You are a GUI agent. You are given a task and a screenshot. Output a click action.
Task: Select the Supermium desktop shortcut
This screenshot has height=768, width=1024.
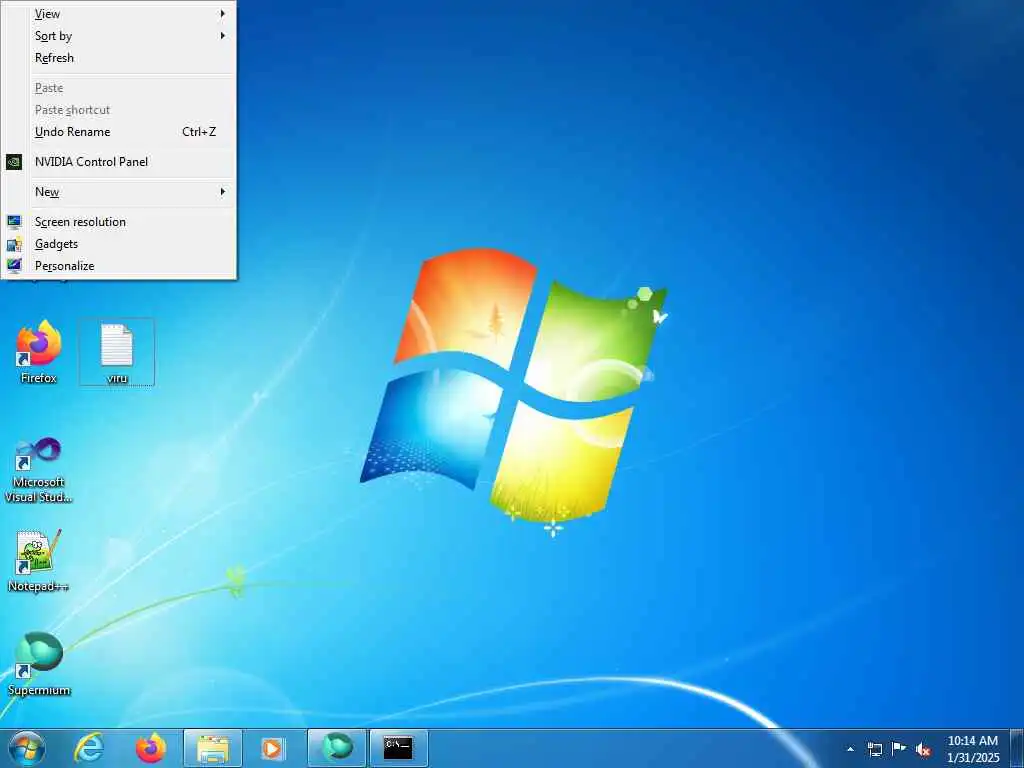click(x=39, y=664)
